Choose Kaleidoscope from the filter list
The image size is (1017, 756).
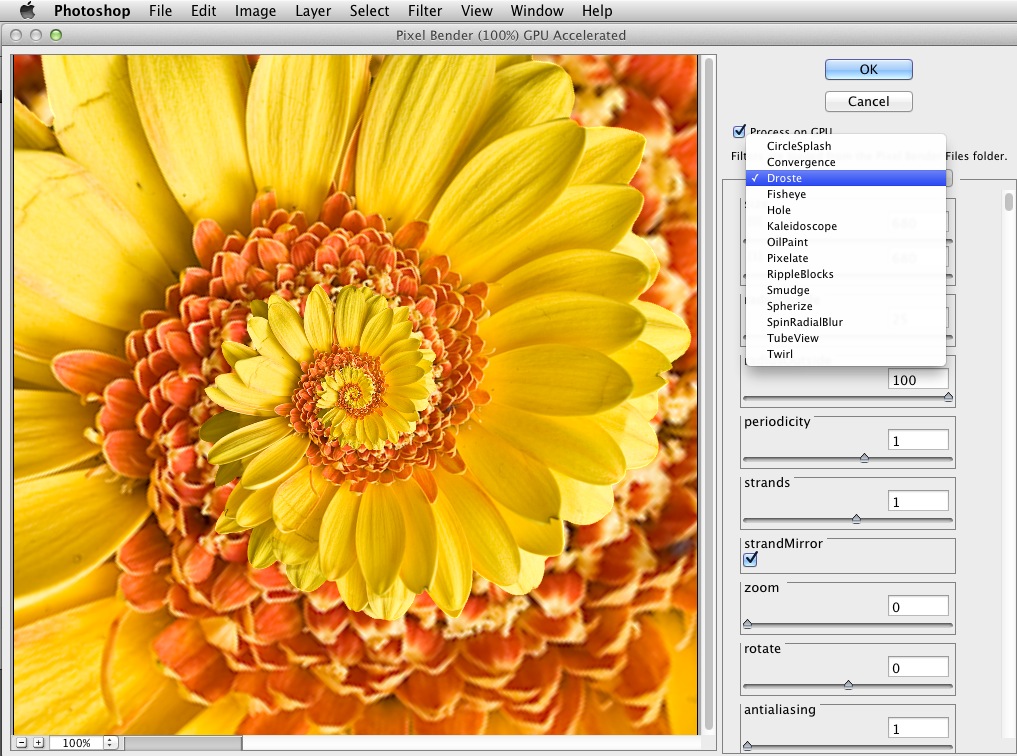click(x=801, y=226)
